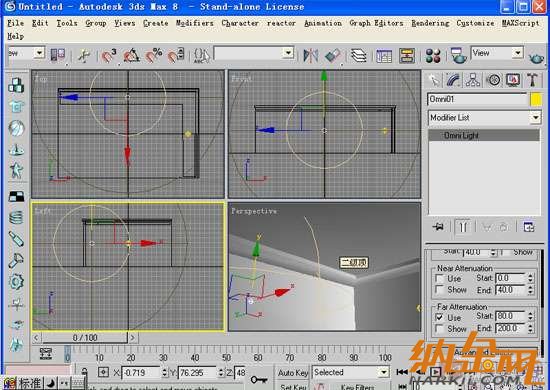Image resolution: width=550 pixels, height=390 pixels.
Task: Click Configure Modifier Sets icon
Action: point(529,227)
